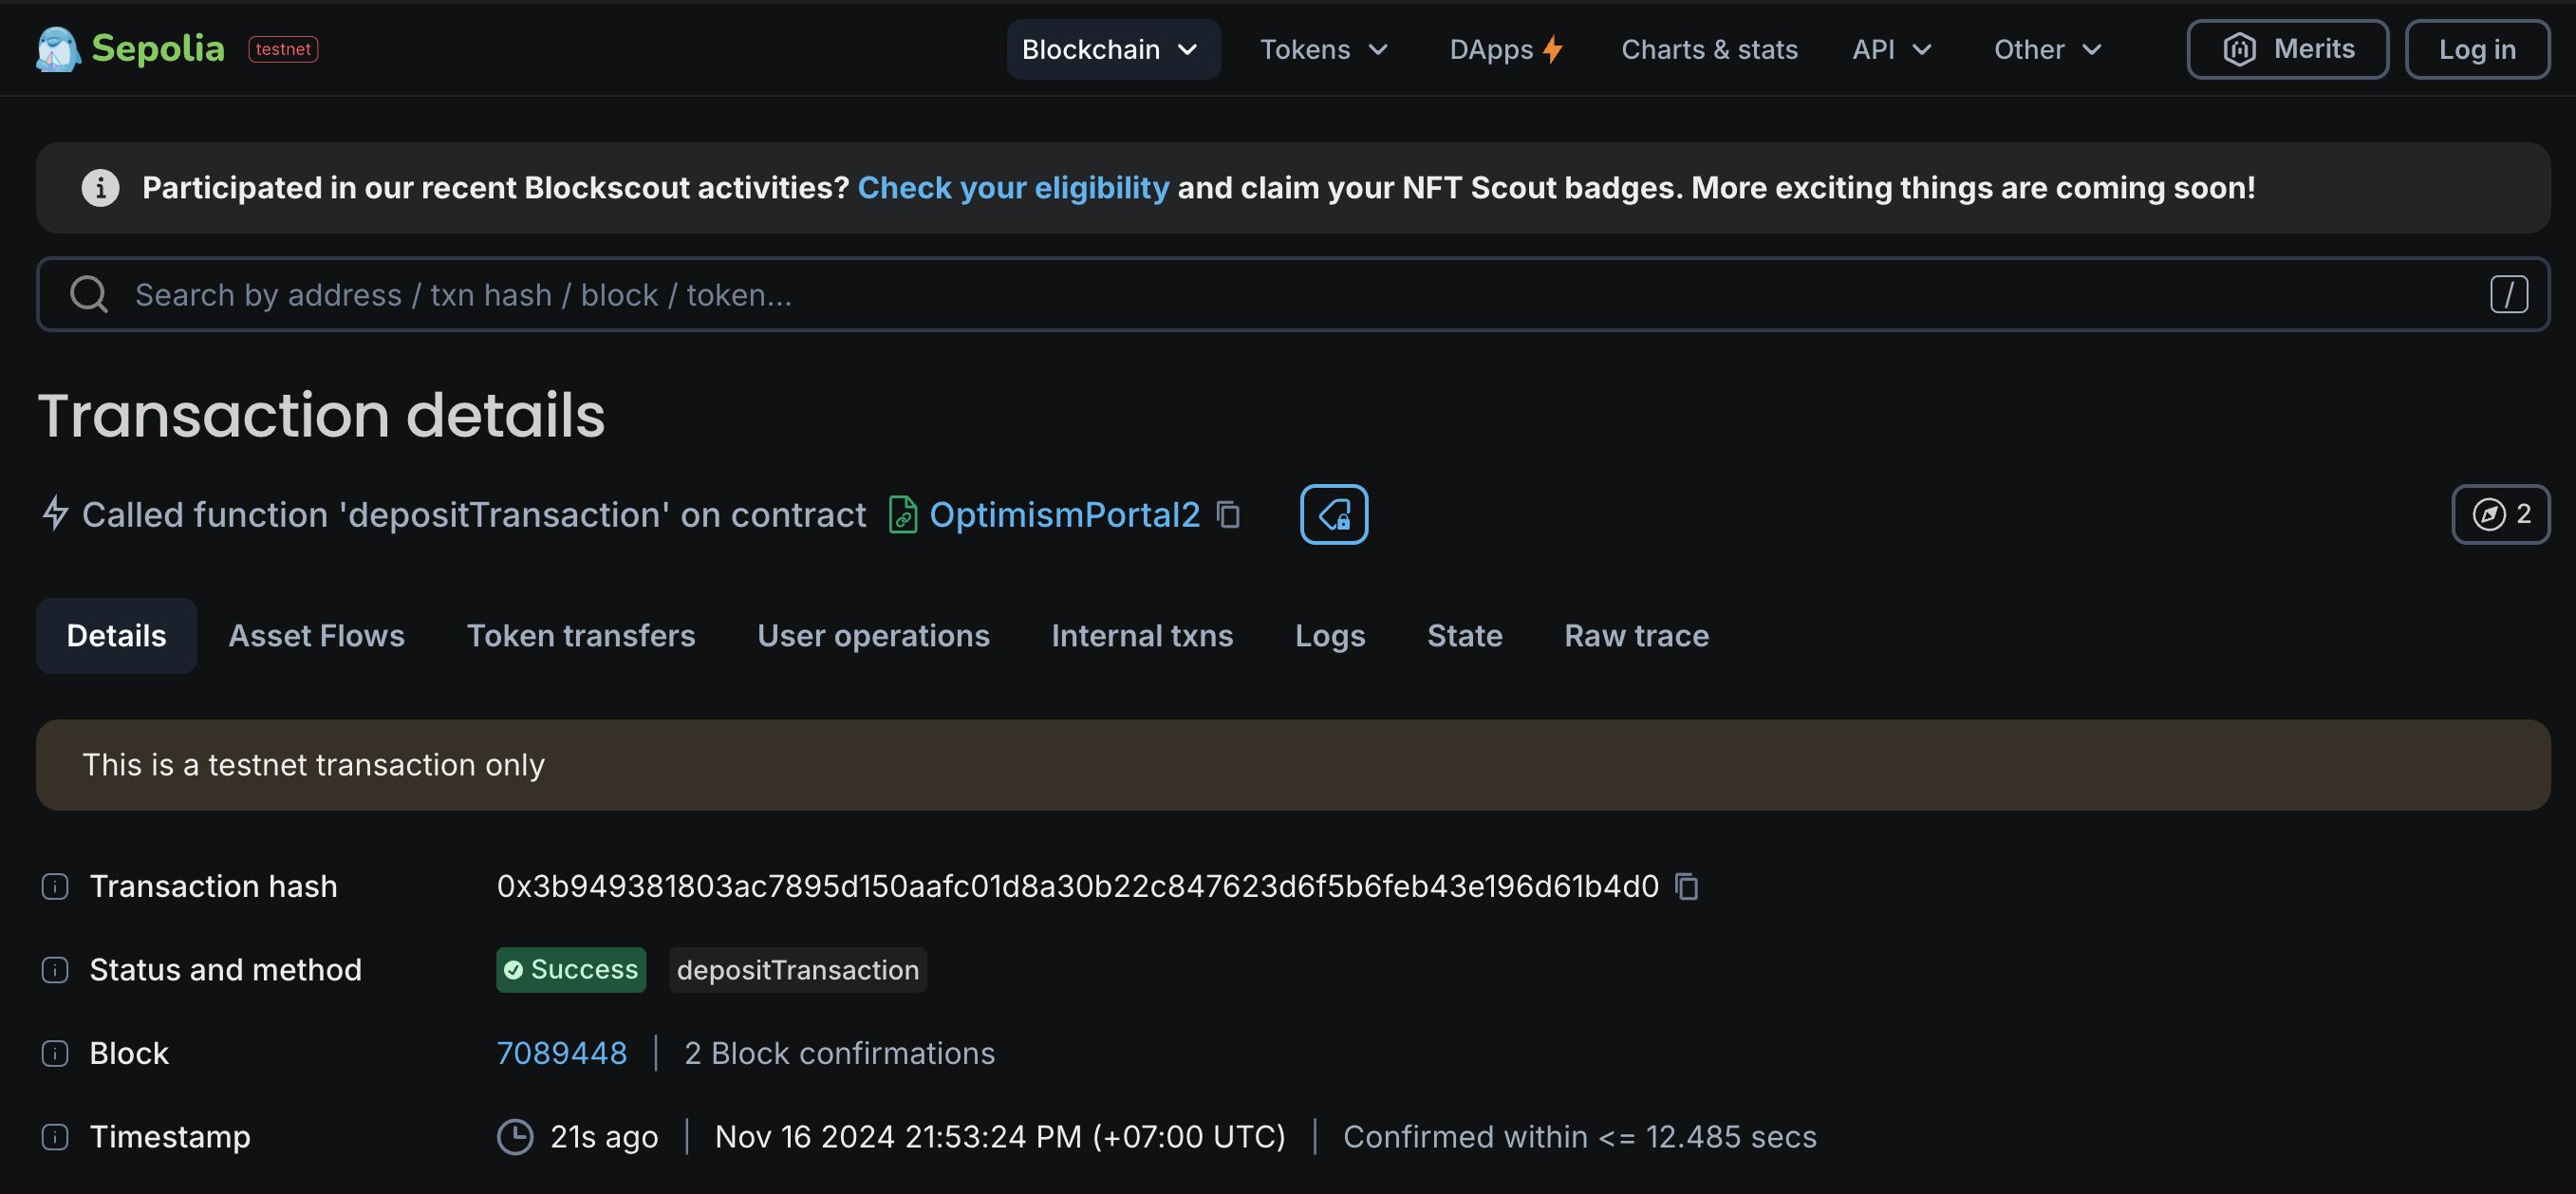The height and width of the screenshot is (1194, 2576).
Task: Open the Other dropdown menu
Action: tap(2047, 49)
